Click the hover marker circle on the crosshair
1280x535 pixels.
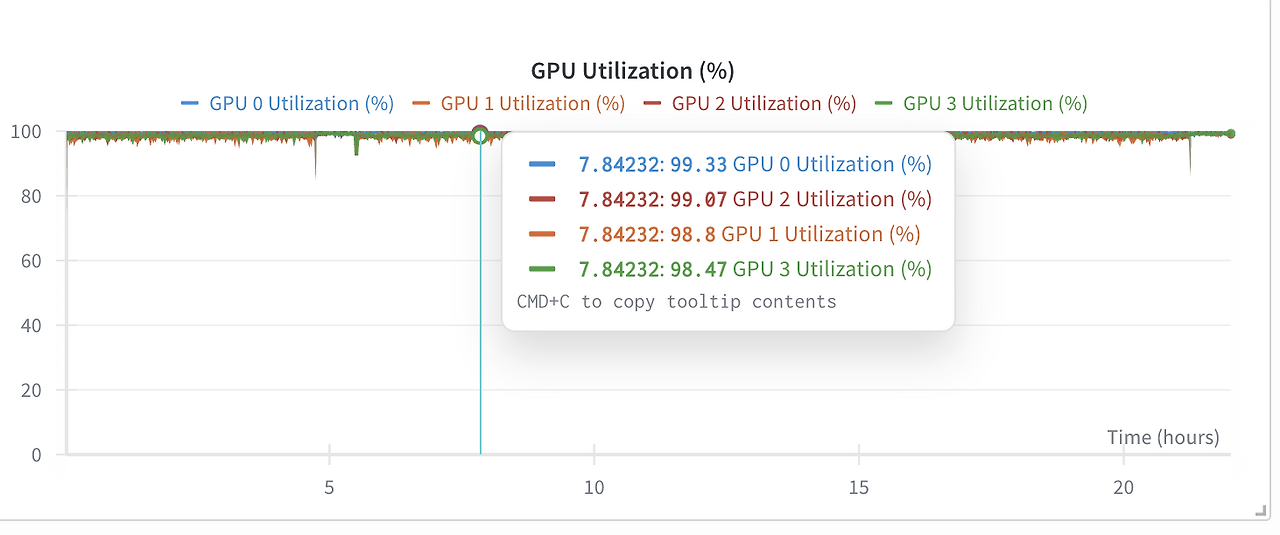[480, 134]
